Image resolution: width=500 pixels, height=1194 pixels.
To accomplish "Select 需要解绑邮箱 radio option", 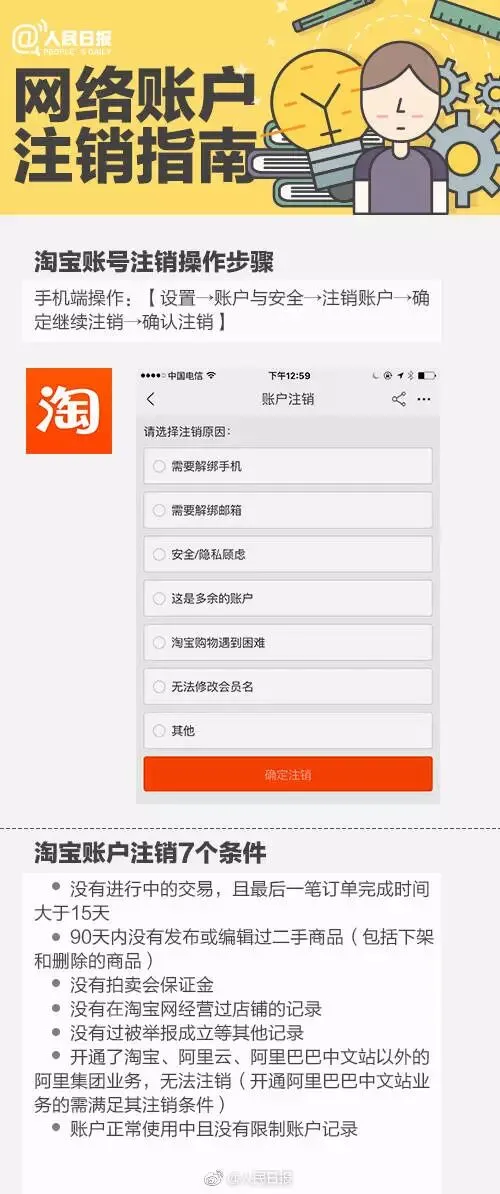I will (288, 510).
